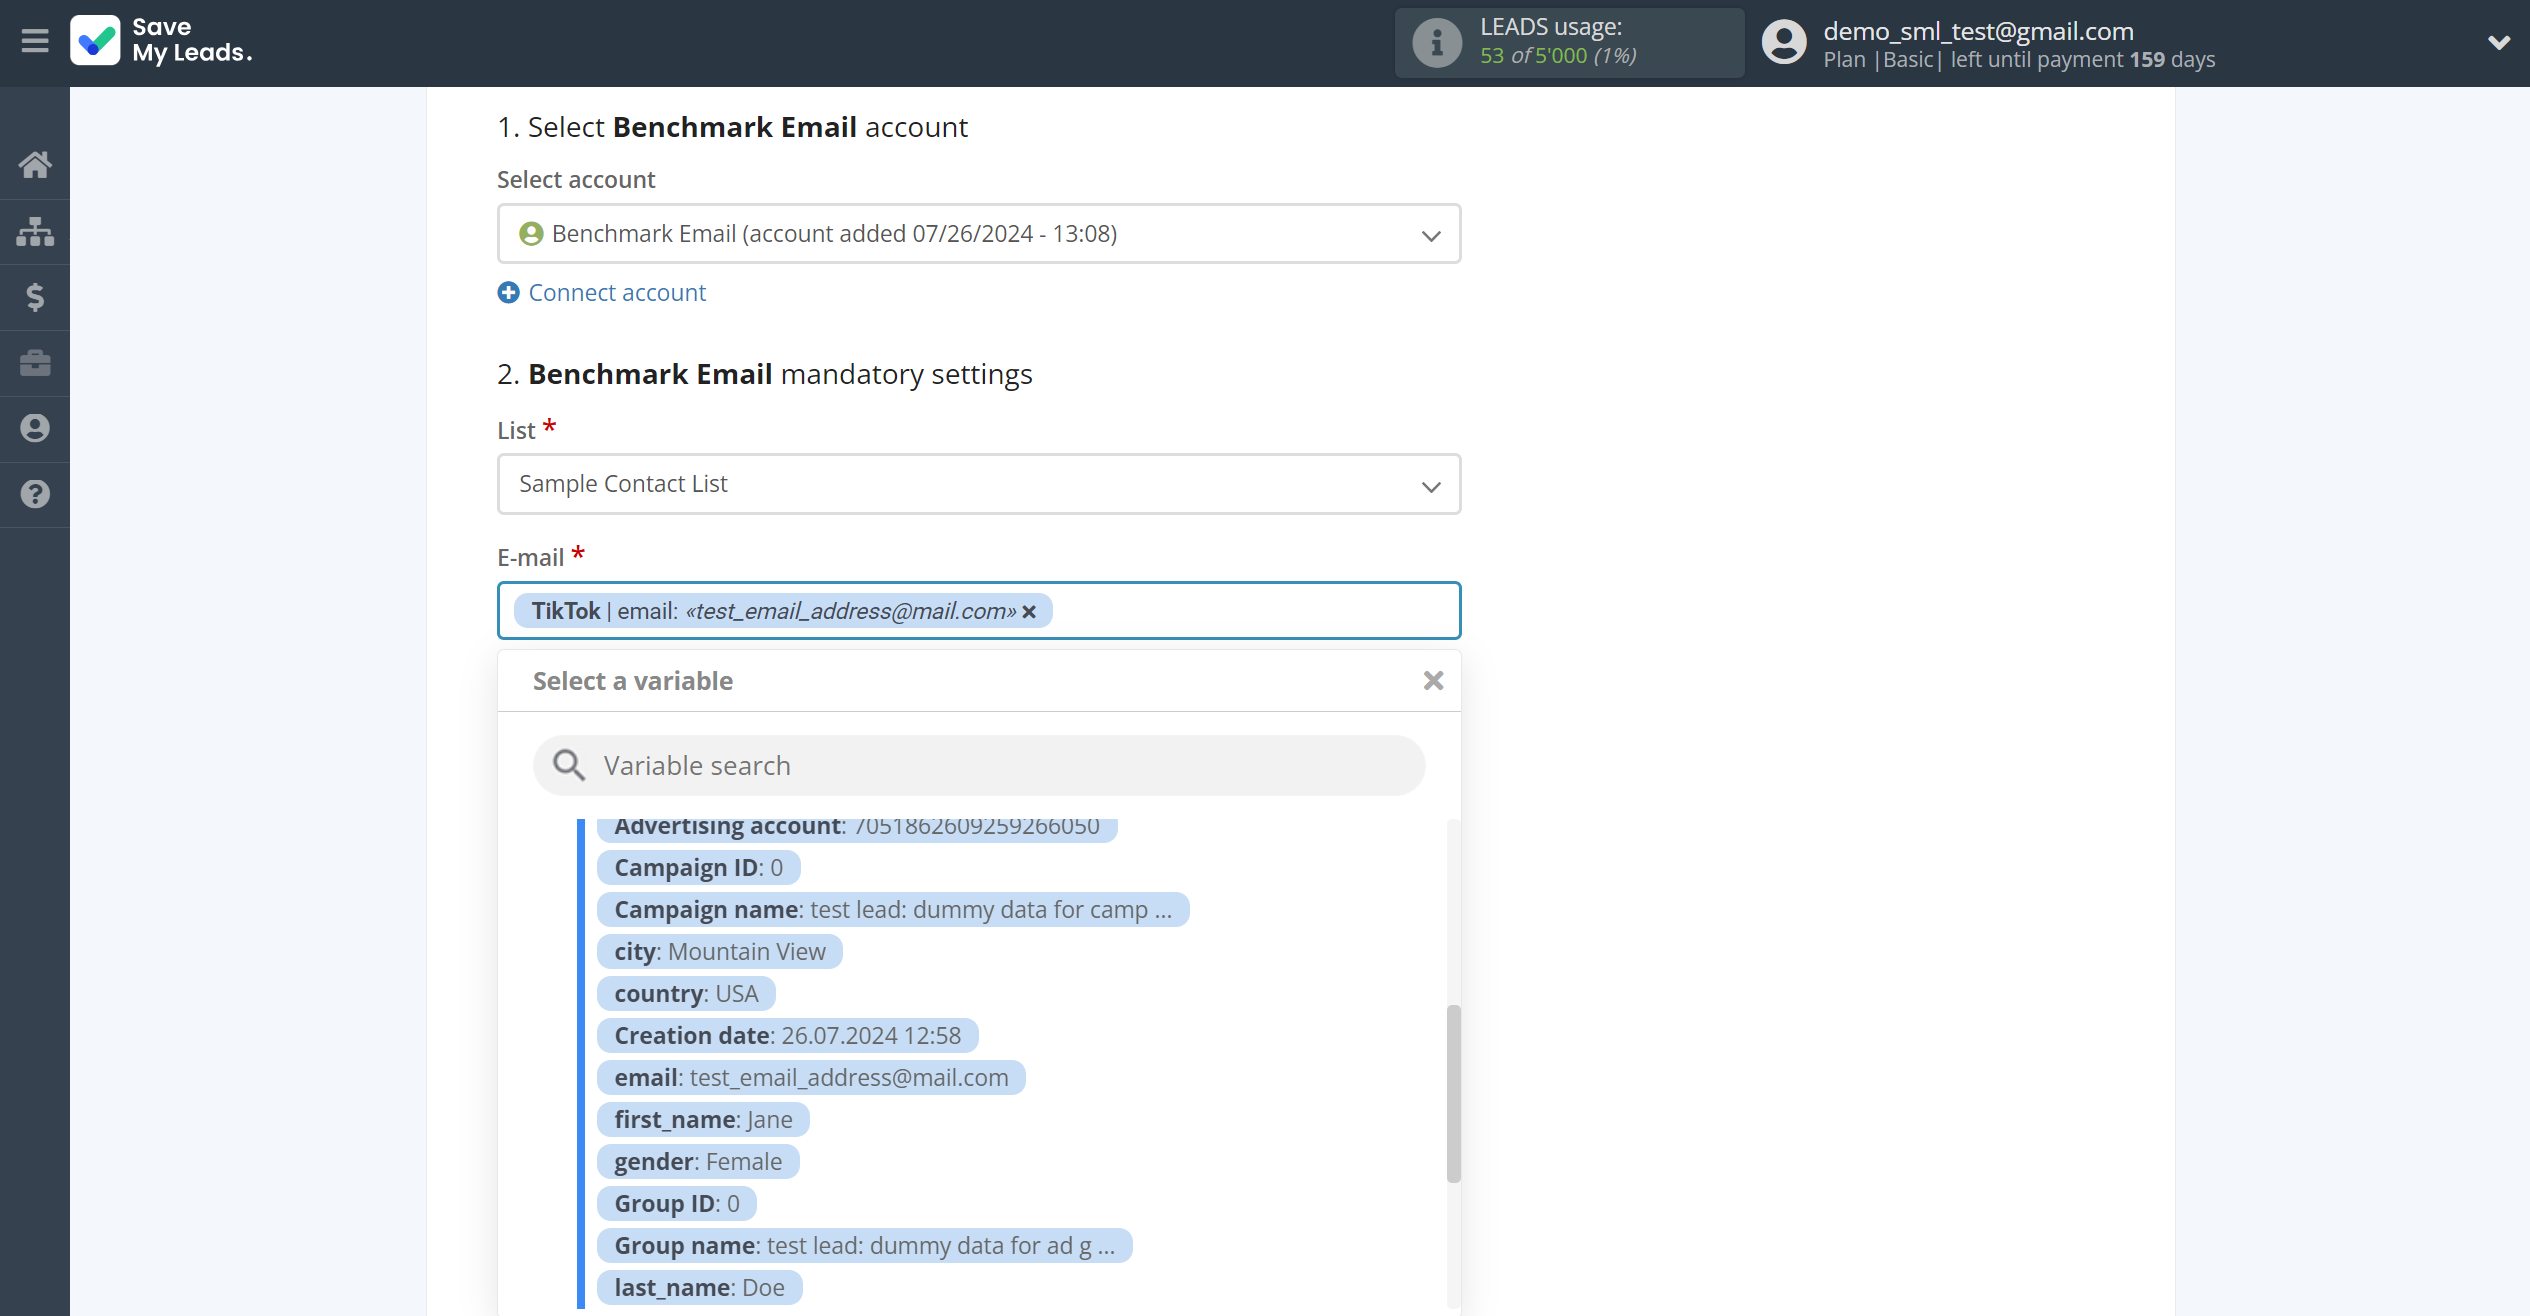The image size is (2530, 1316).
Task: Remove the TikTok email tag
Action: (x=1029, y=612)
